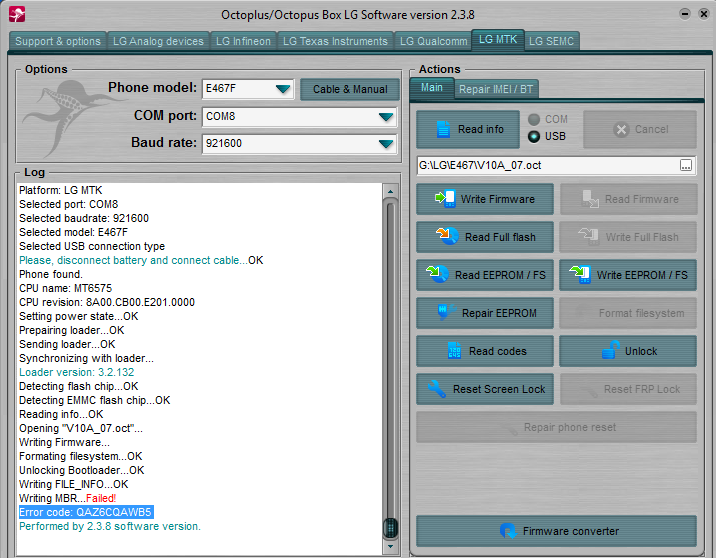This screenshot has width=716, height=558.
Task: Click the Firmware converter icon
Action: pos(508,531)
